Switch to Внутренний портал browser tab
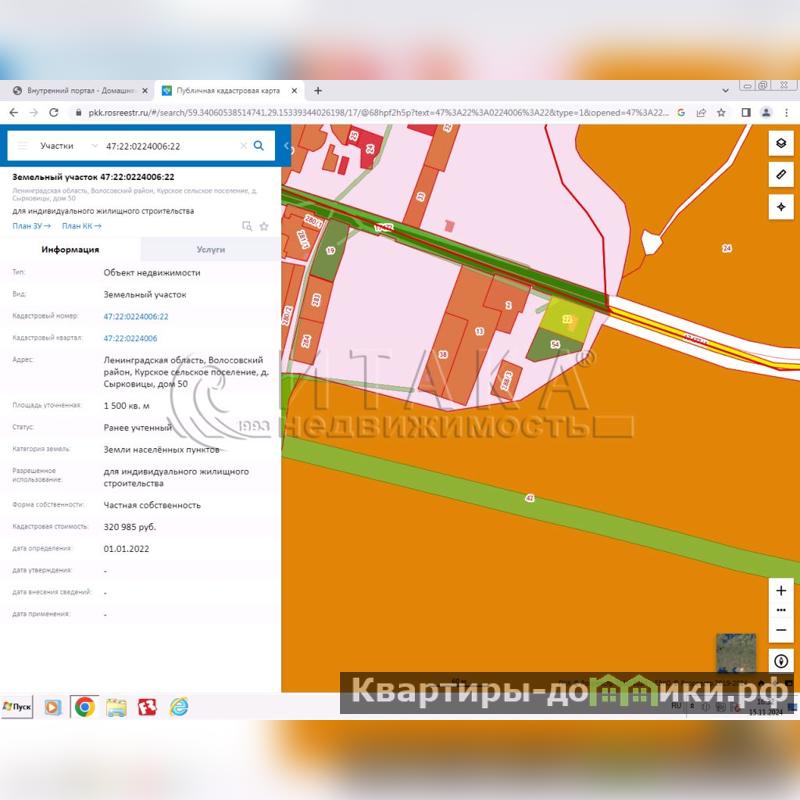This screenshot has height=800, width=800. pyautogui.click(x=78, y=90)
